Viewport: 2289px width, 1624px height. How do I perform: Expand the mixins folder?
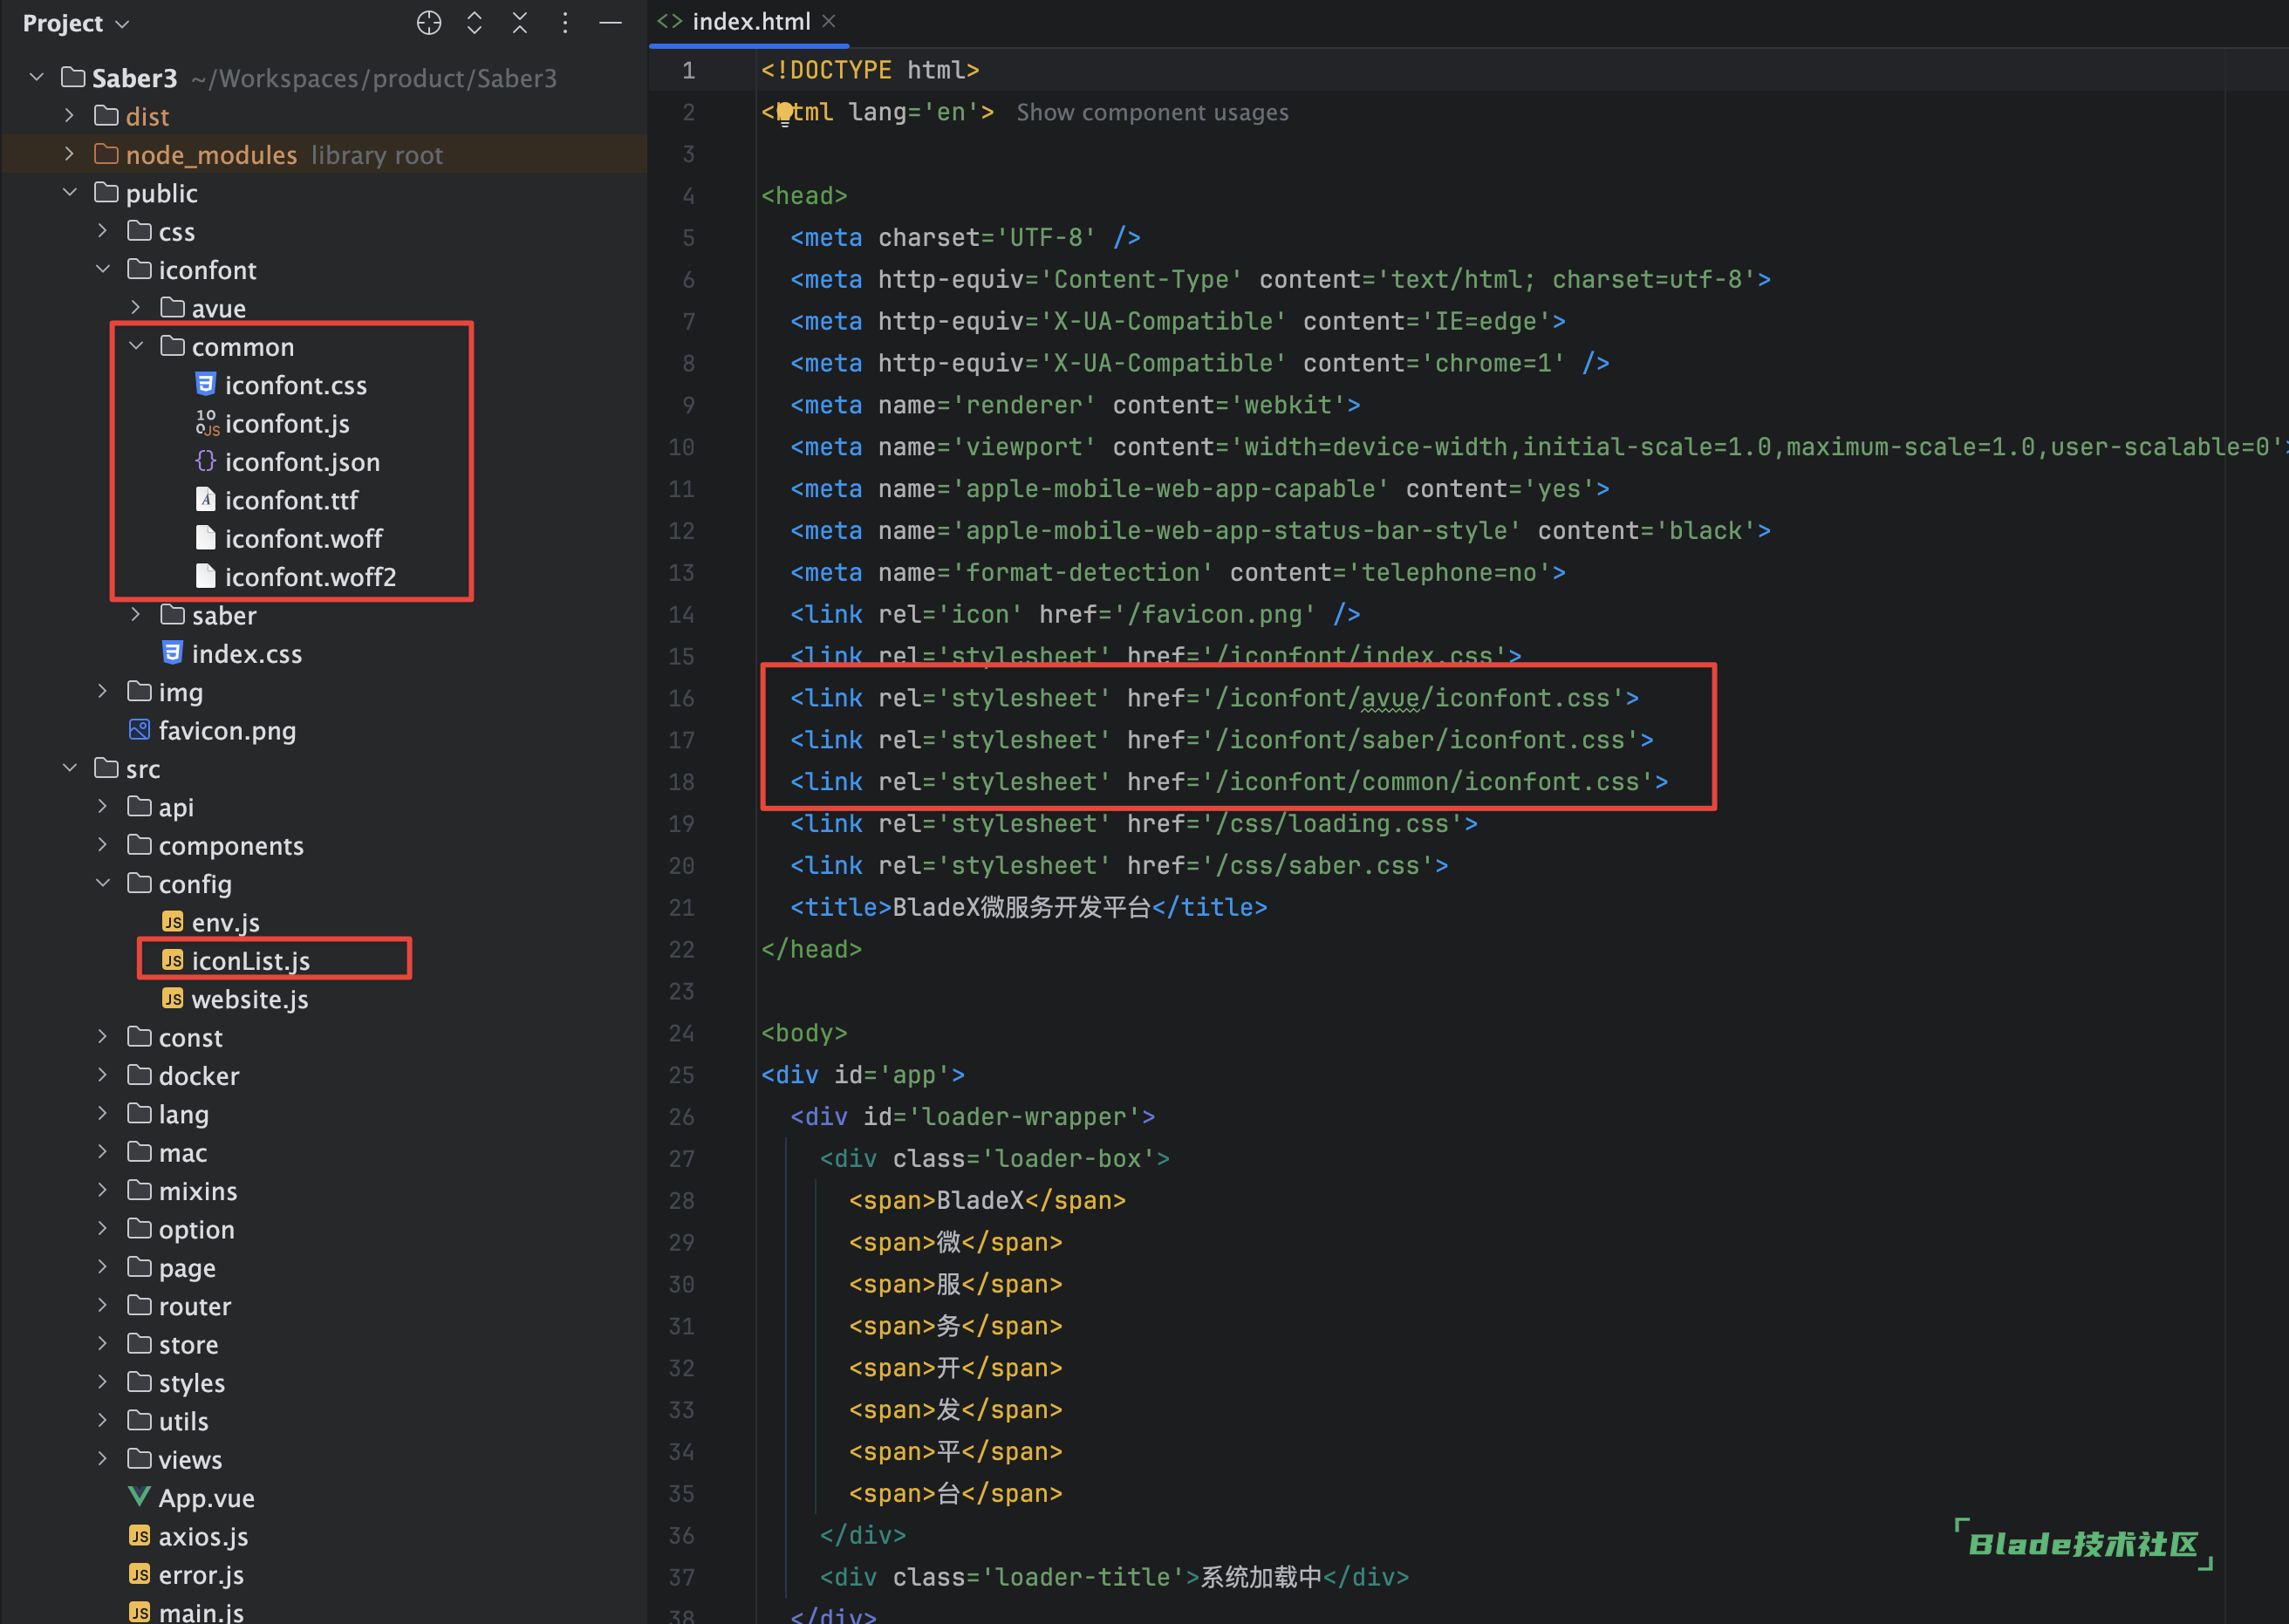103,1190
